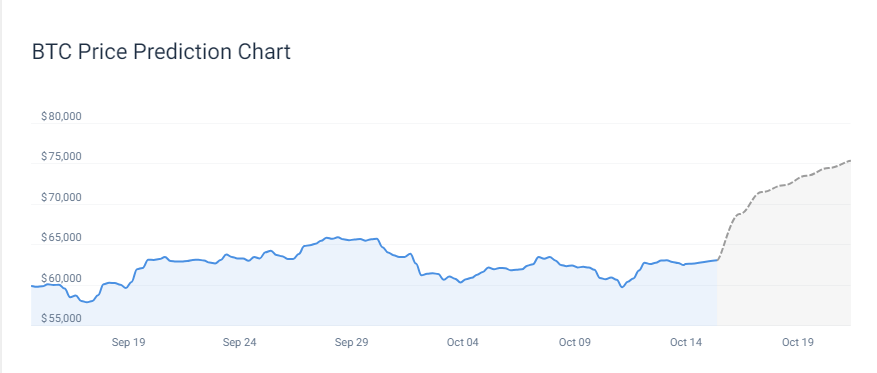Click the $55,000 y-axis label
Screen dimensions: 877x373
pos(62,318)
